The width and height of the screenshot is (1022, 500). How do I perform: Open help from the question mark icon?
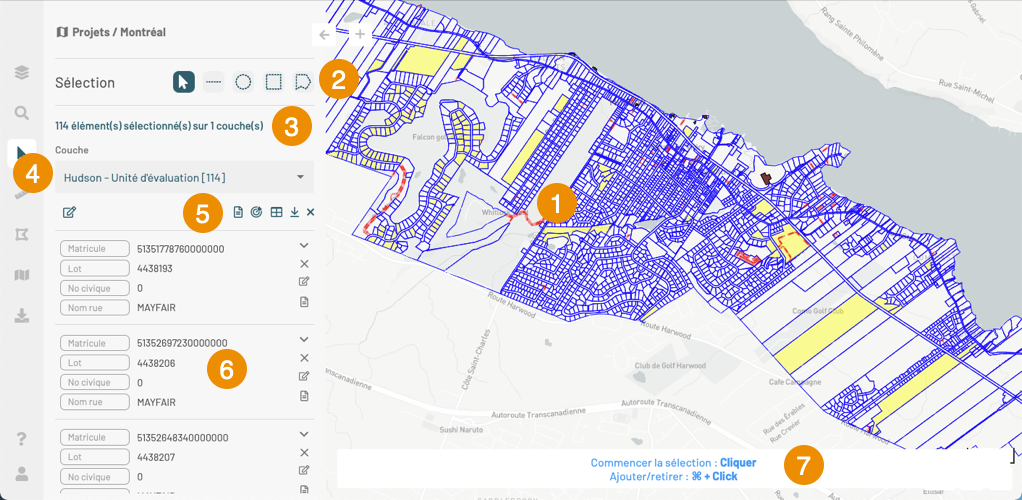click(21, 439)
